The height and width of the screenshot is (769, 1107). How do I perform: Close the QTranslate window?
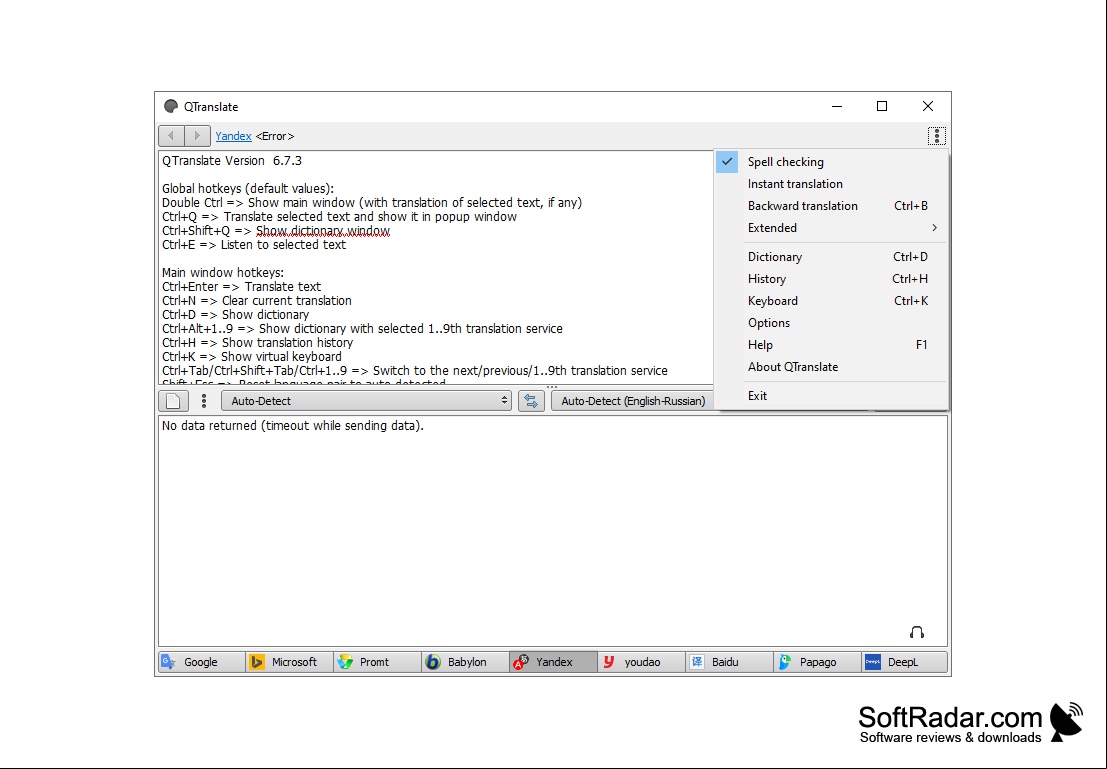tap(928, 106)
